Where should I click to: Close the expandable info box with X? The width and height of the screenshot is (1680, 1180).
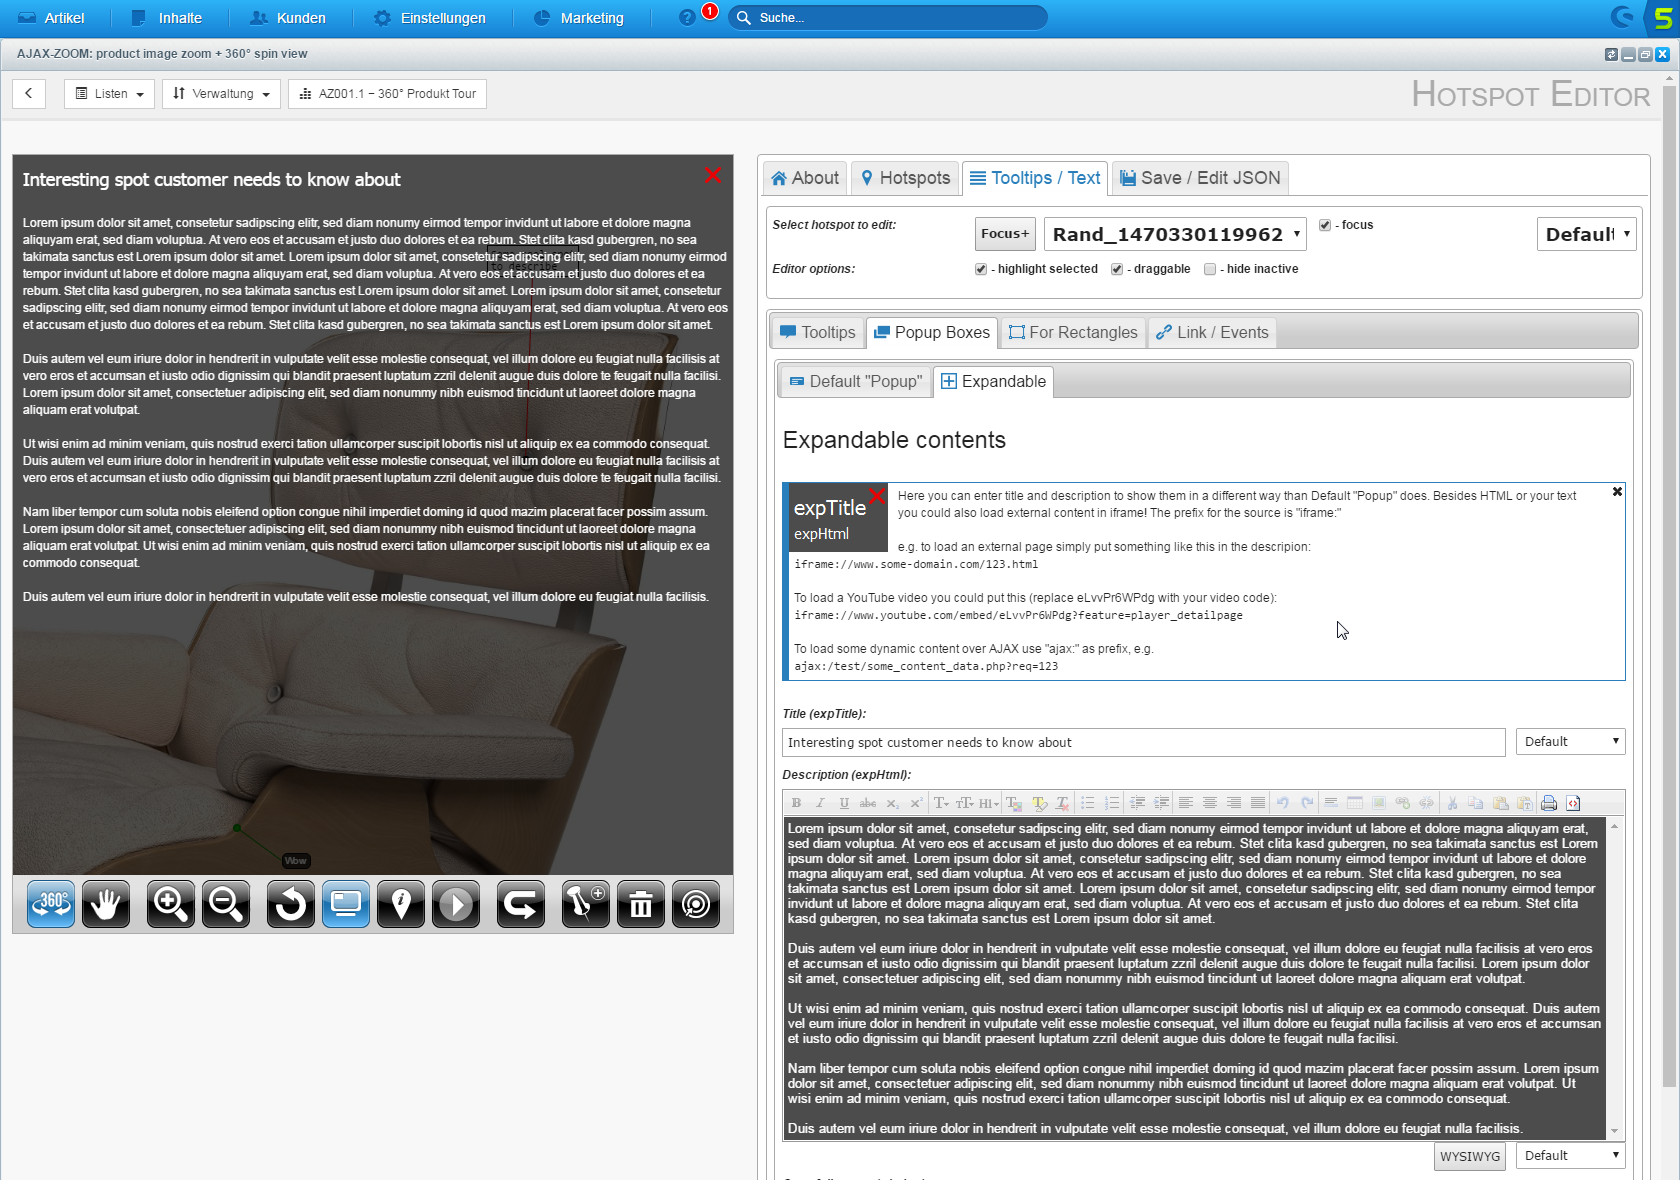pos(1617,492)
